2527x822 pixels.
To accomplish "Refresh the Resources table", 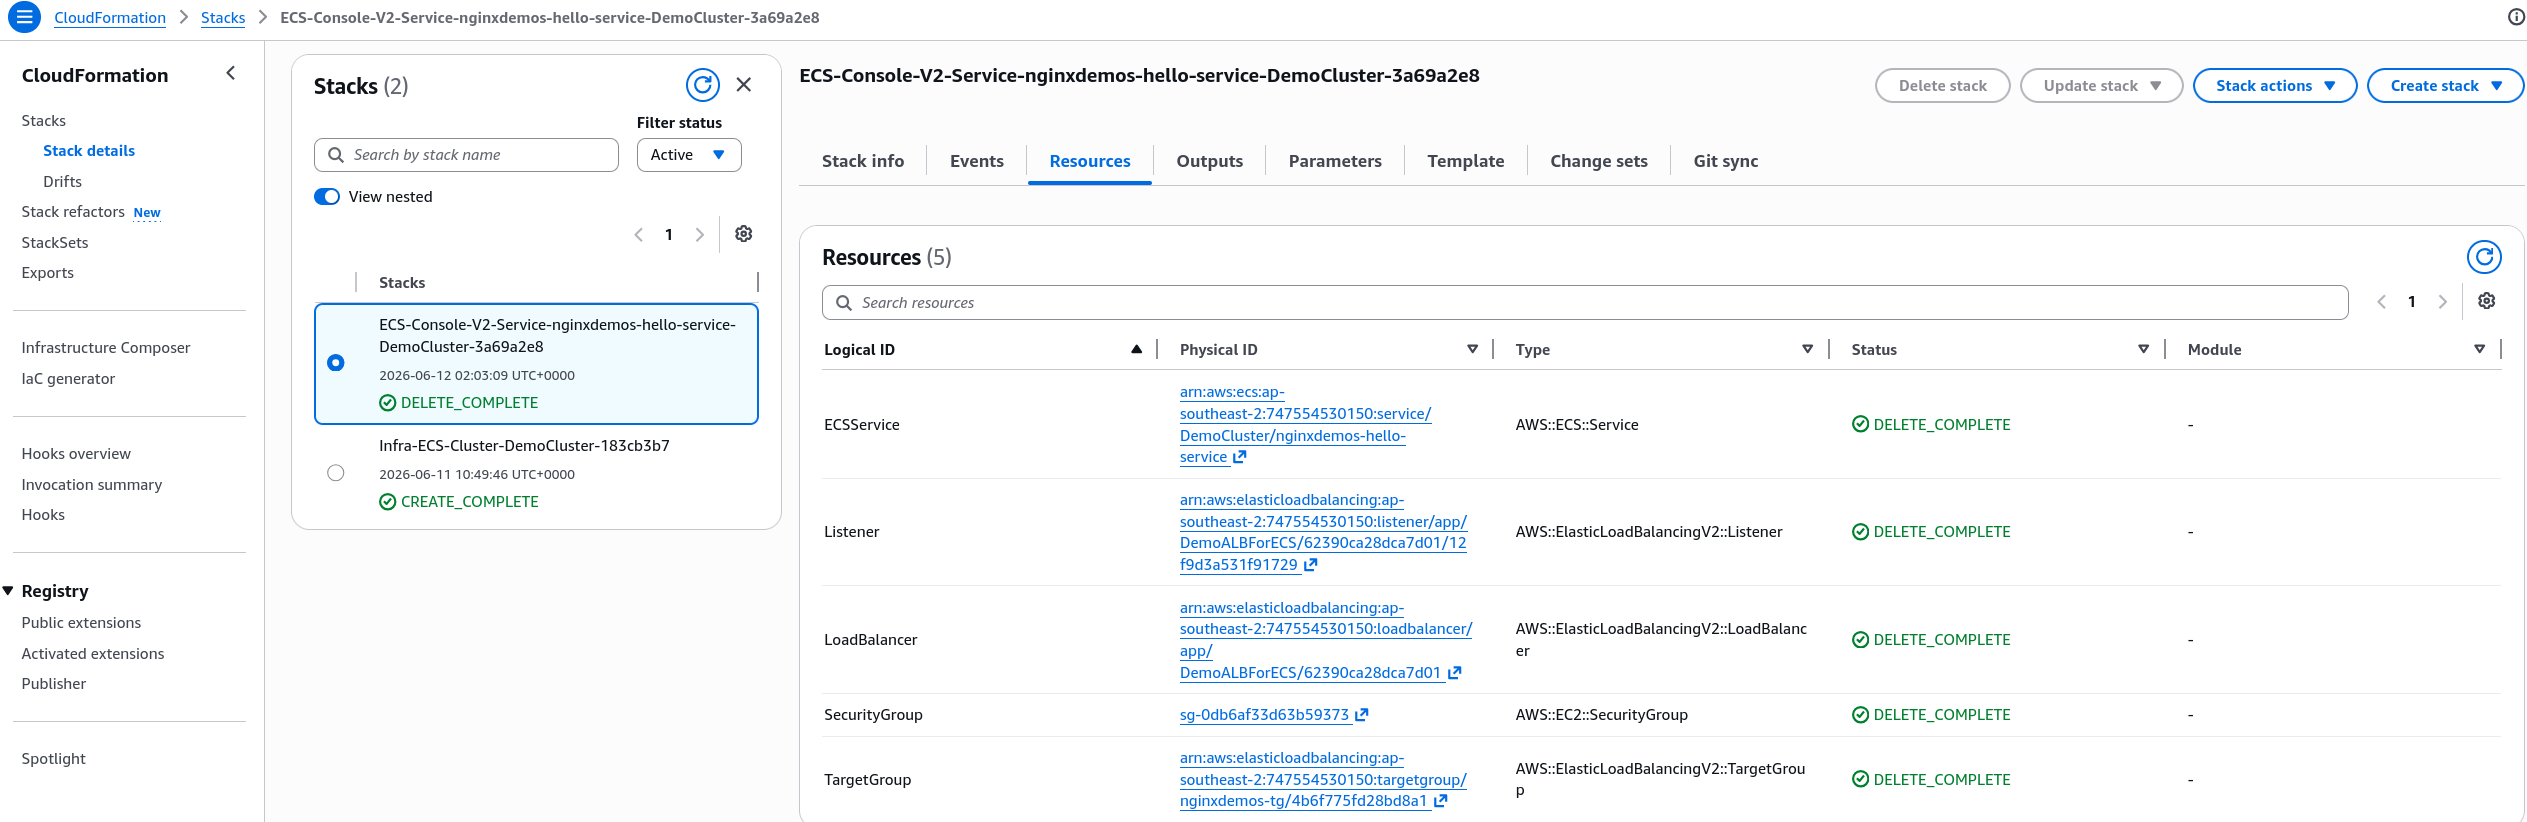I will click(2484, 257).
